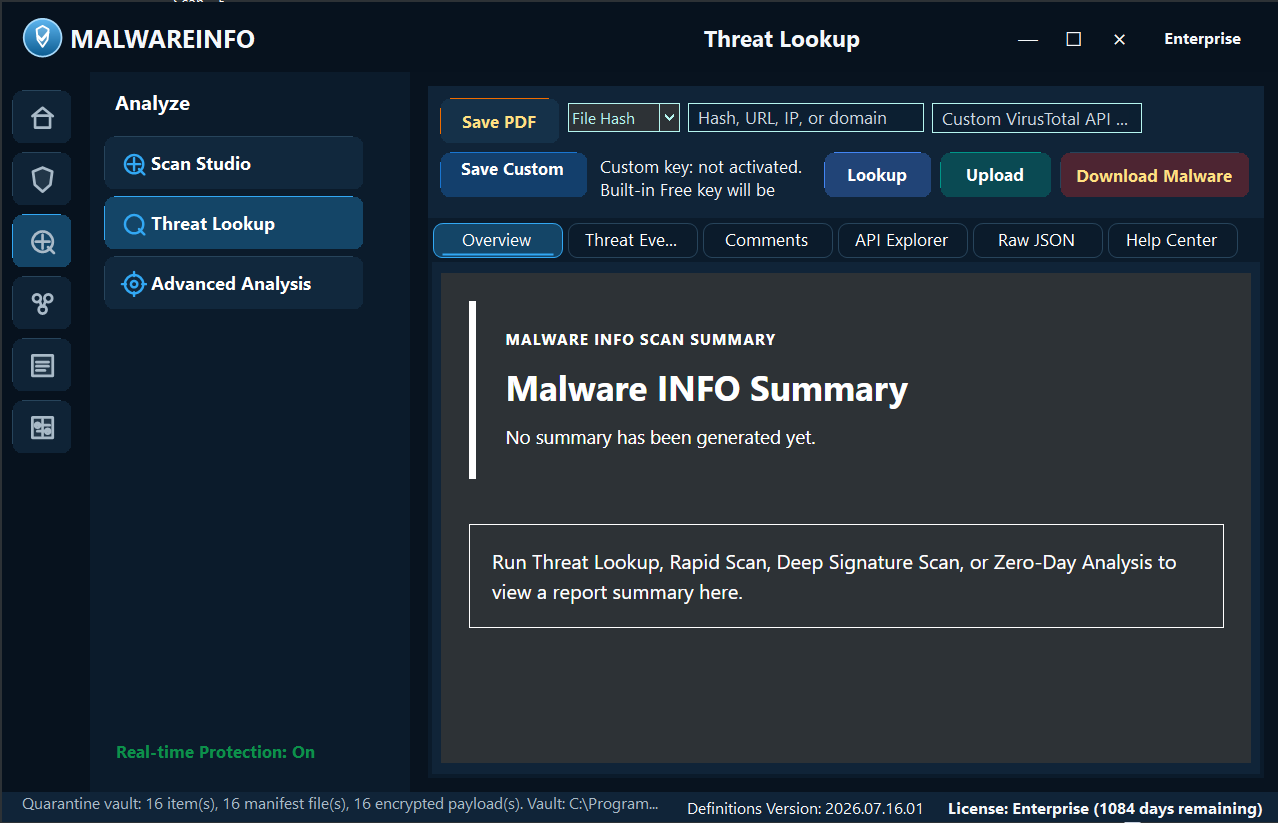The image size is (1278, 823).
Task: Open Threat Lookup page
Action: (x=233, y=223)
